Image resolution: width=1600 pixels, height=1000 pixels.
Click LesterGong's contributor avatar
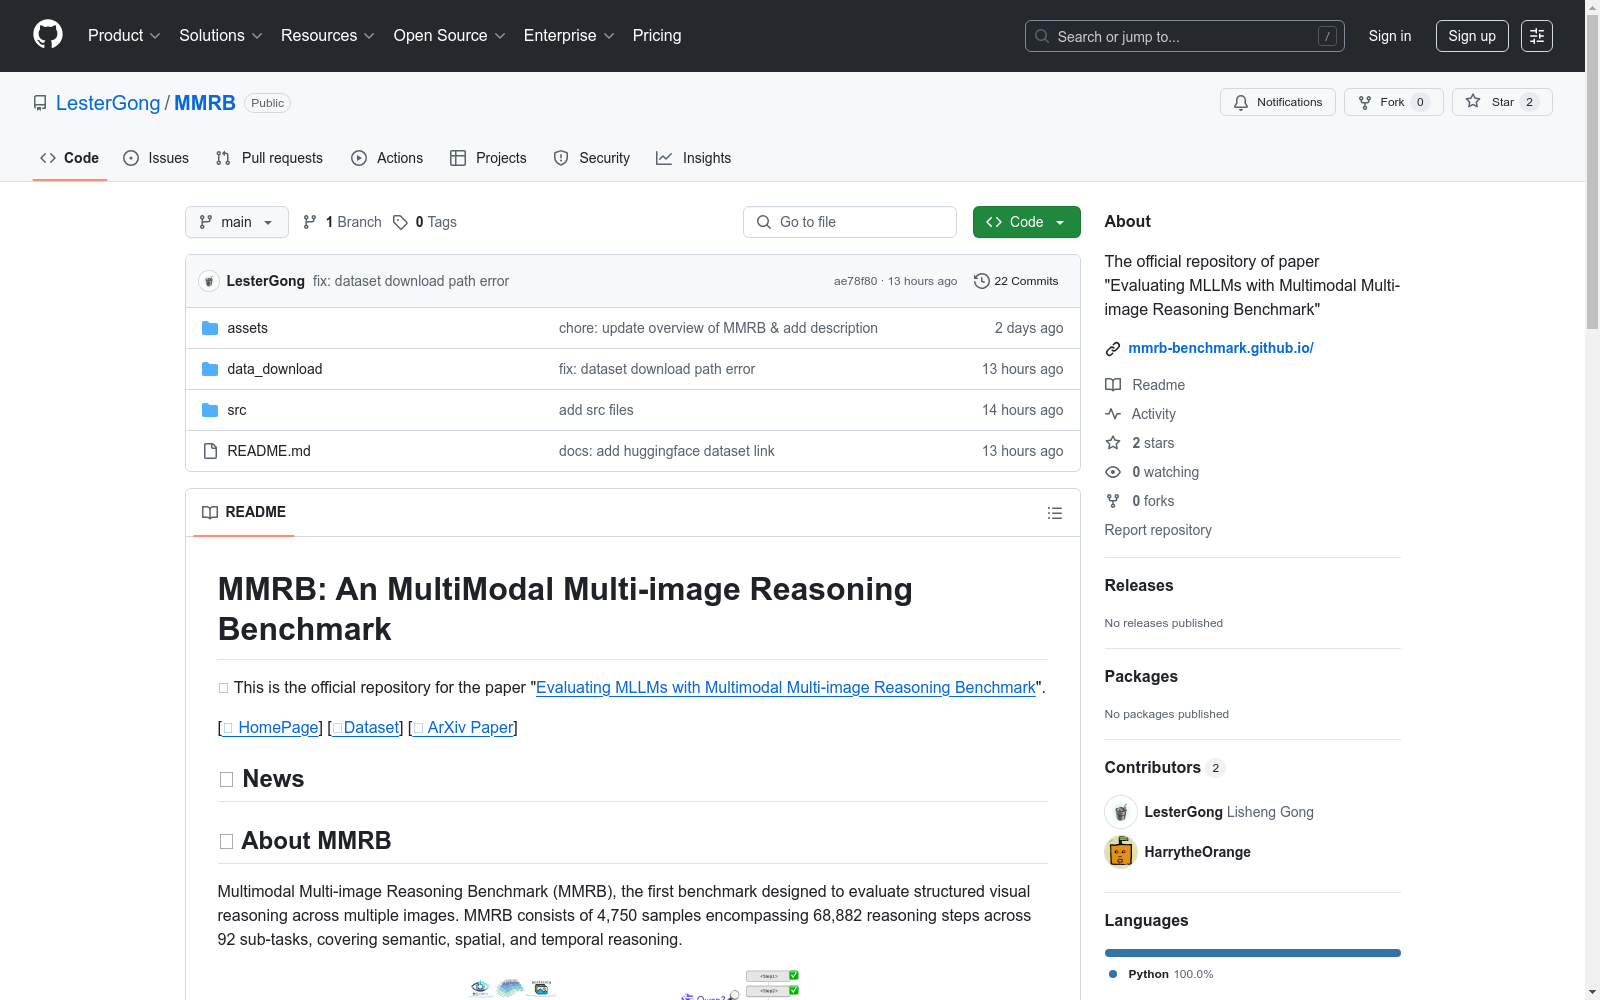coord(1121,812)
